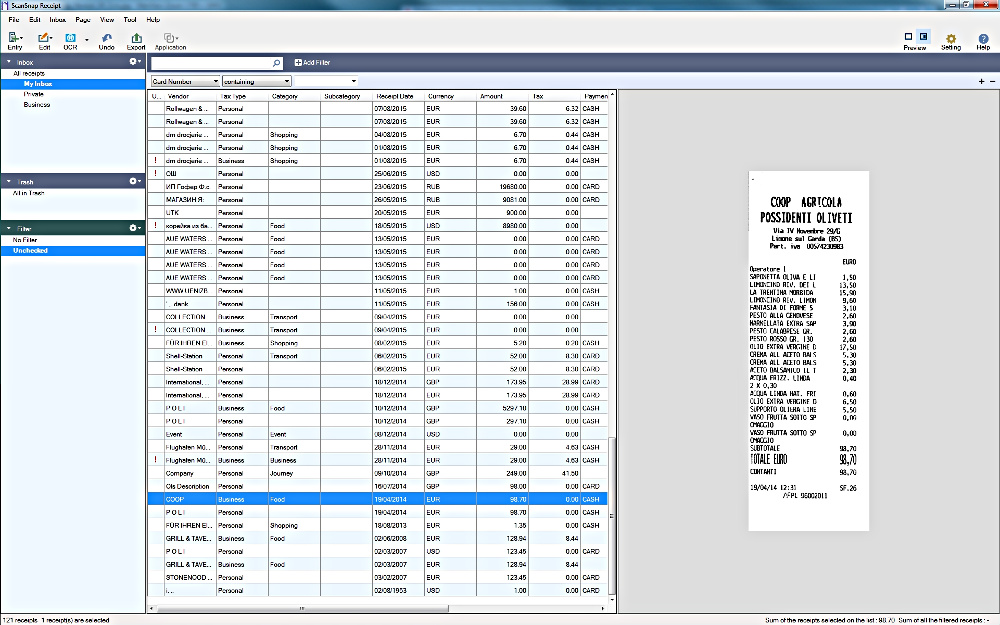Open the Setting gear icon
Screen dimensions: 1000x625
click(x=951, y=38)
